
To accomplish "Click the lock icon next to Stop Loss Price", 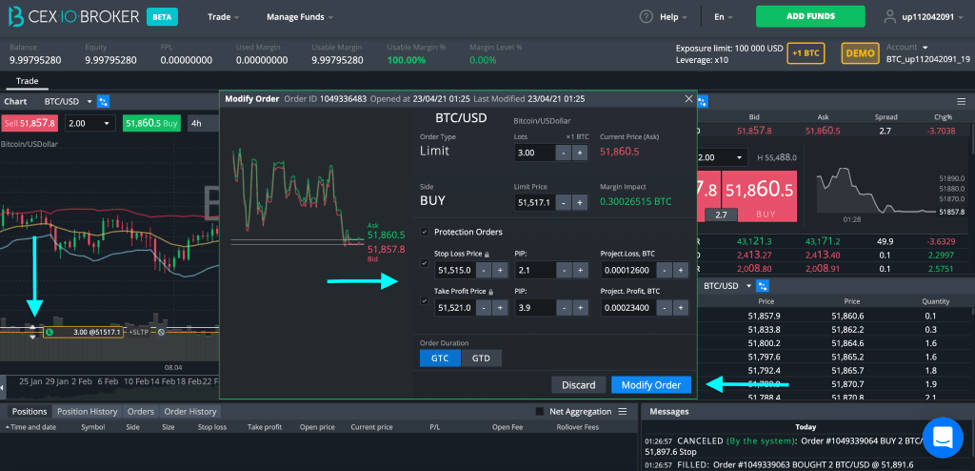I will click(487, 254).
